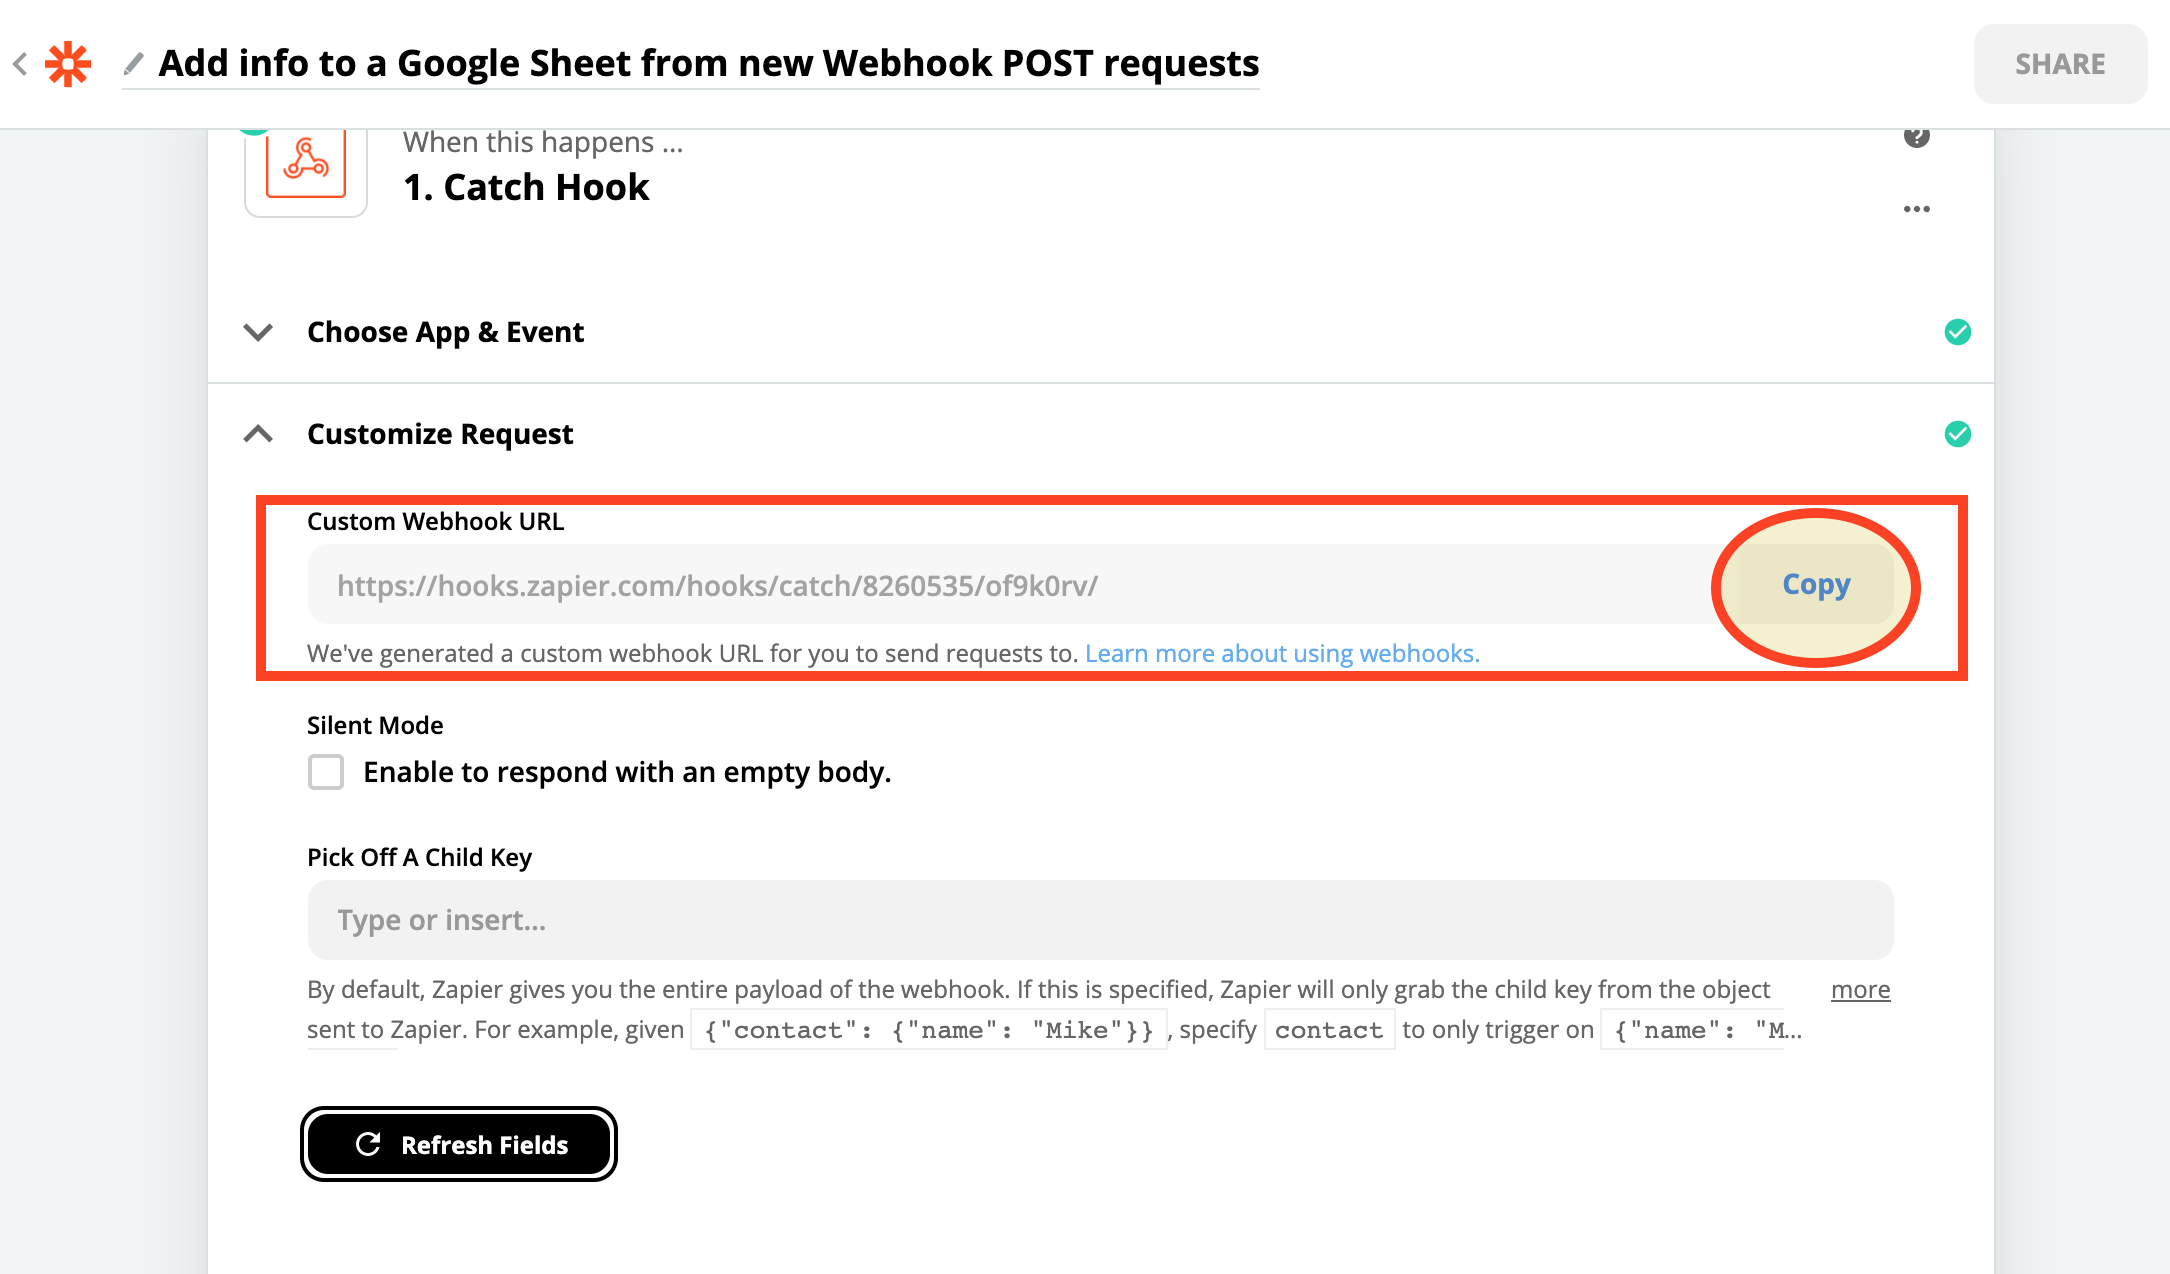This screenshot has width=2170, height=1274.
Task: Enable Silent Mode empty body checkbox
Action: 326,772
